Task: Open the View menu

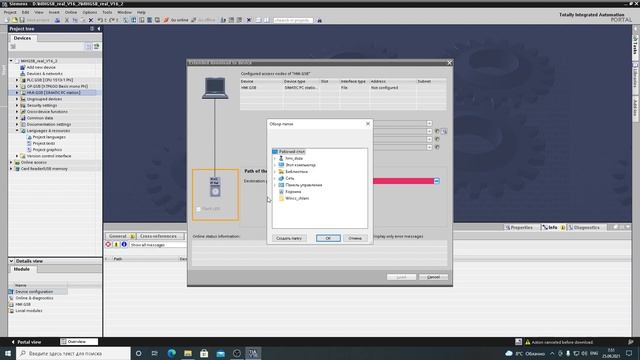Action: [x=39, y=12]
